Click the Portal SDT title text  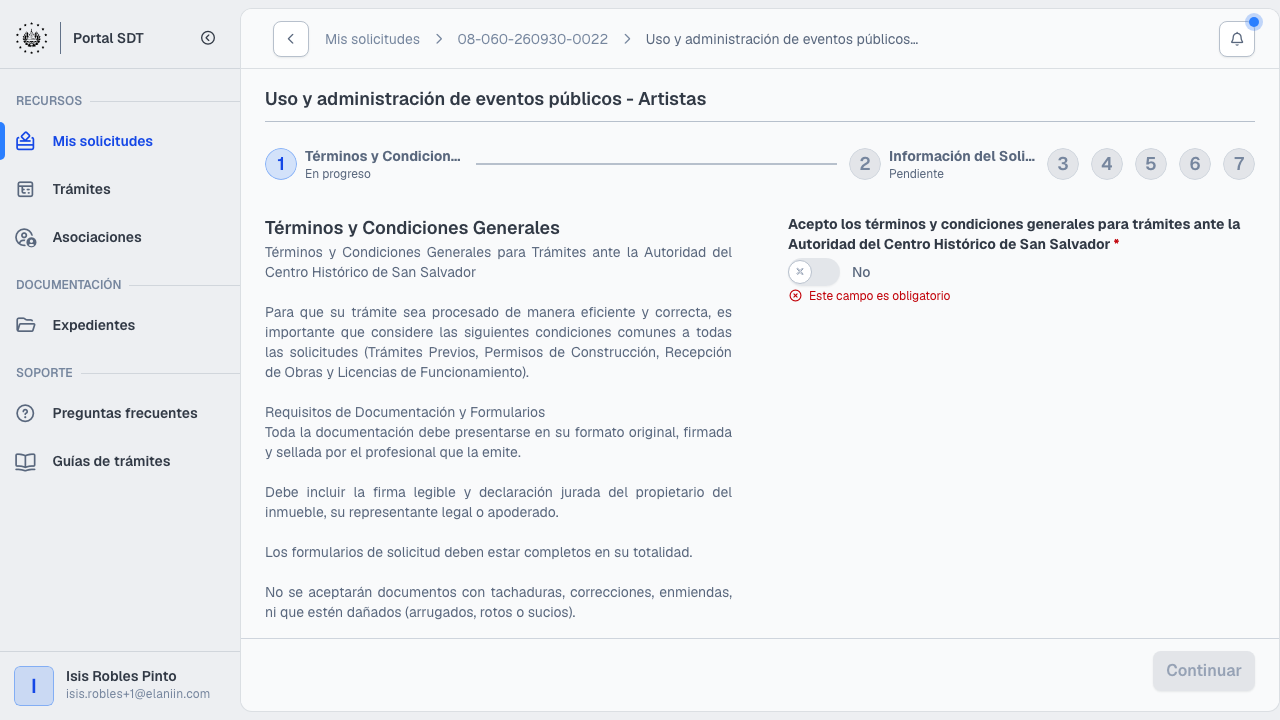click(108, 38)
